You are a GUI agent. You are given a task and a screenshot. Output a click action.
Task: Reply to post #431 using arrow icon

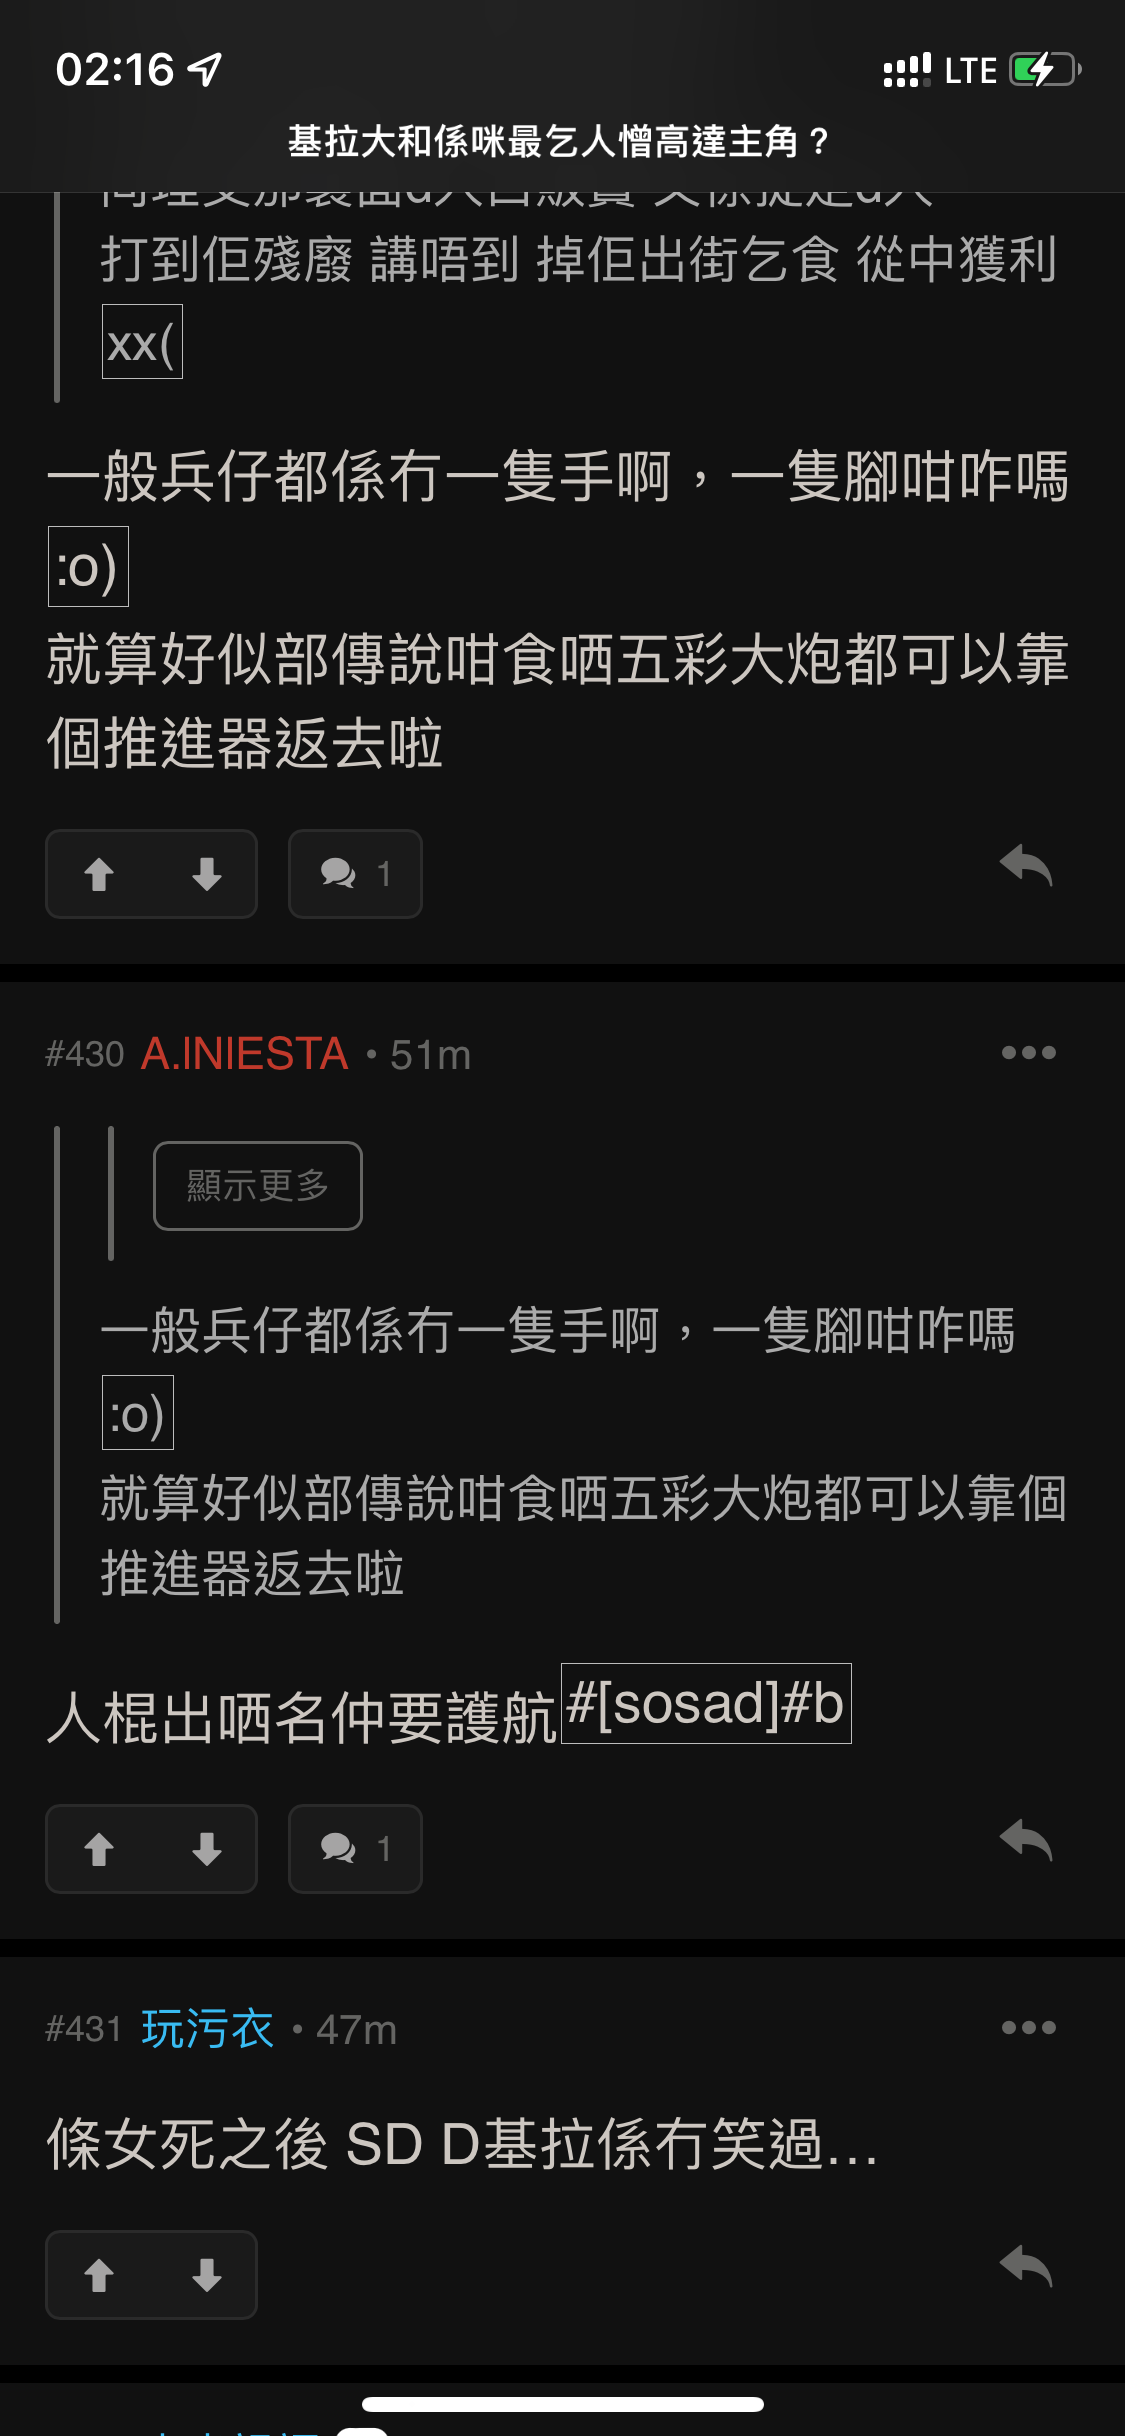tap(1027, 2266)
